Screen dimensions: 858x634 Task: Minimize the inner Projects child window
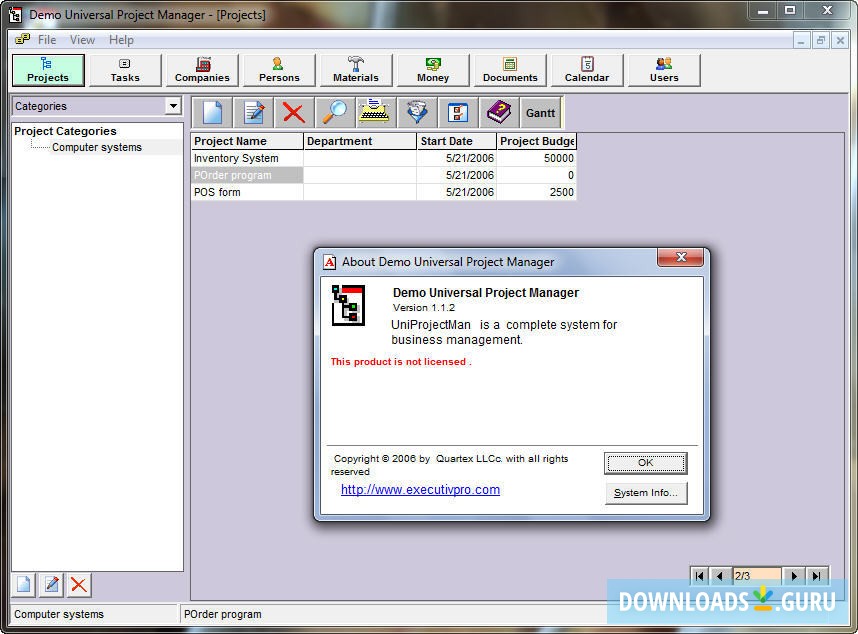[801, 40]
